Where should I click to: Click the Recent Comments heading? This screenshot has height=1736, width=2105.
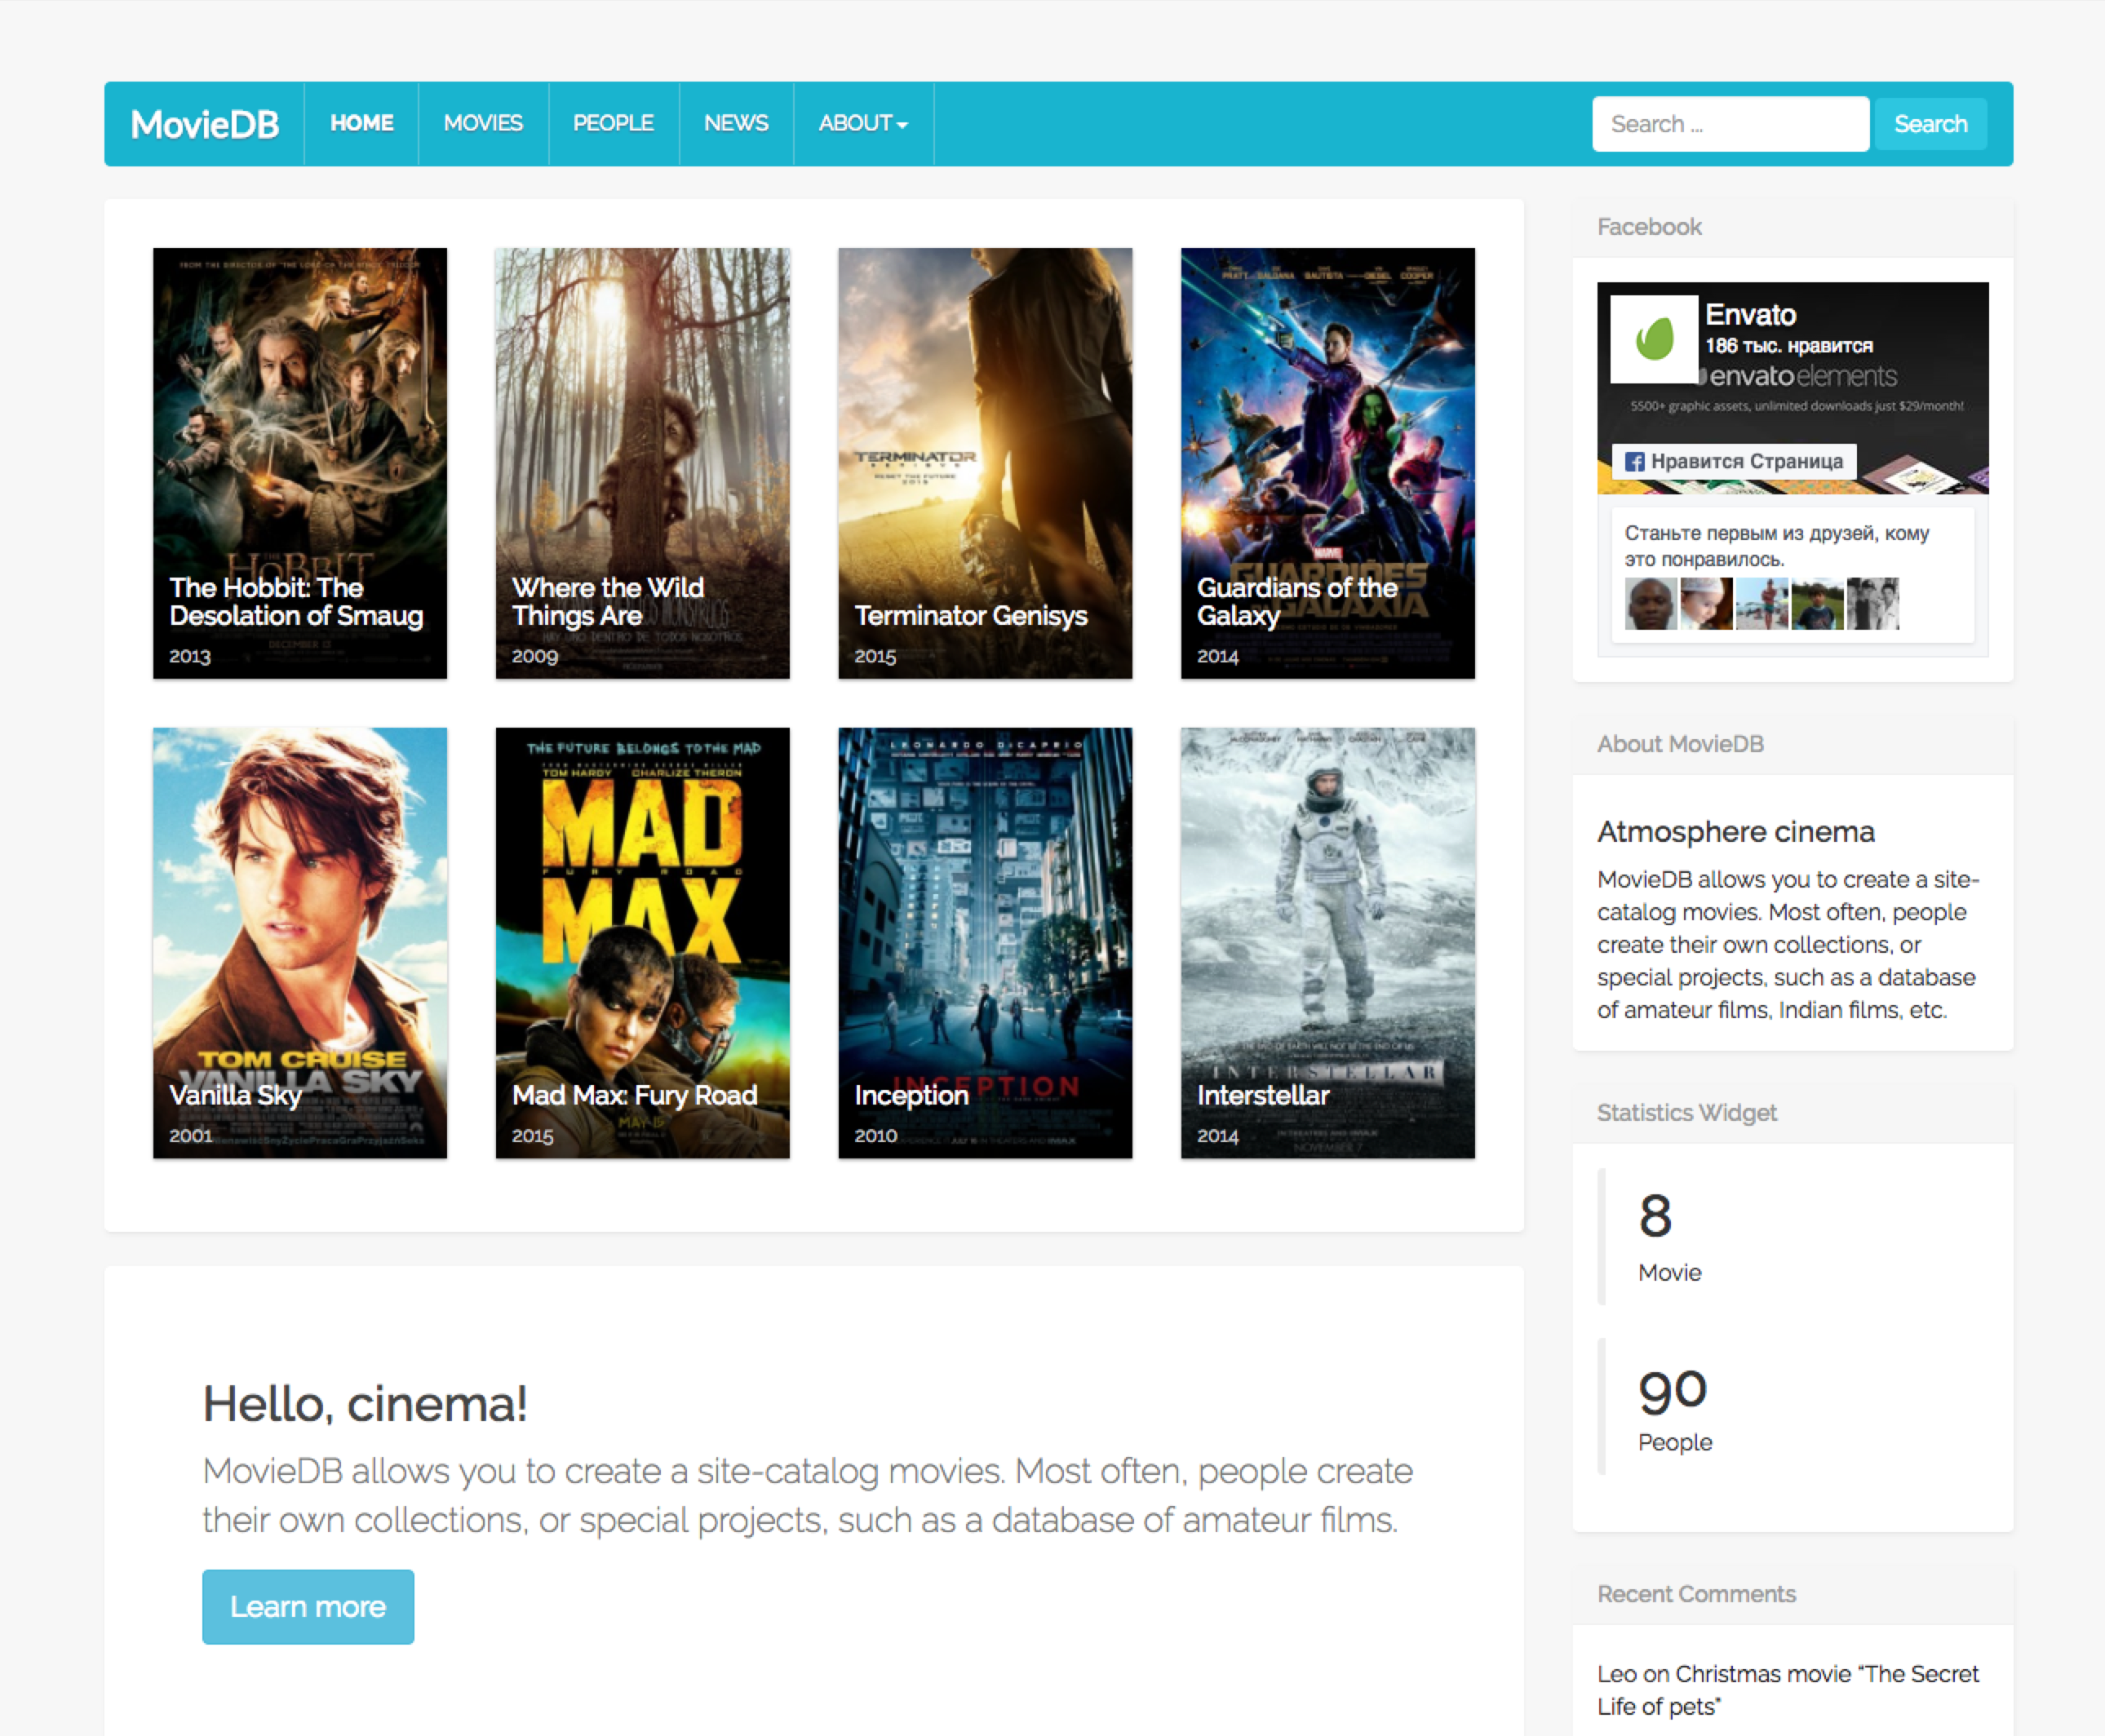(x=1696, y=1594)
